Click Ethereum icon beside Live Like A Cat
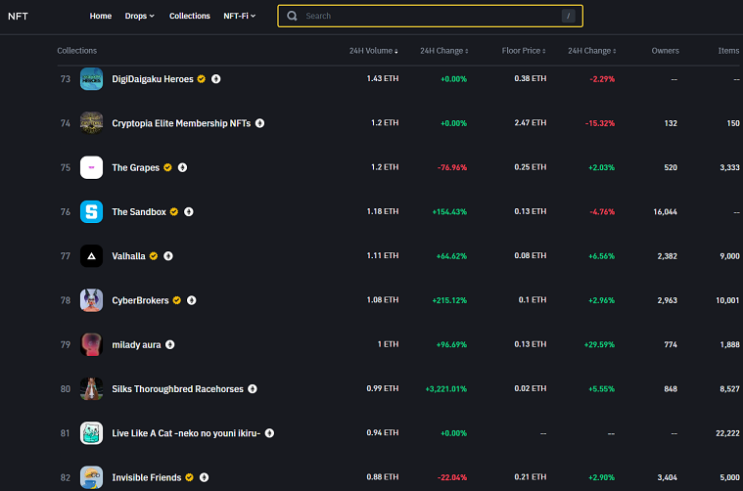Screen dimensions: 743x491 pos(269,433)
